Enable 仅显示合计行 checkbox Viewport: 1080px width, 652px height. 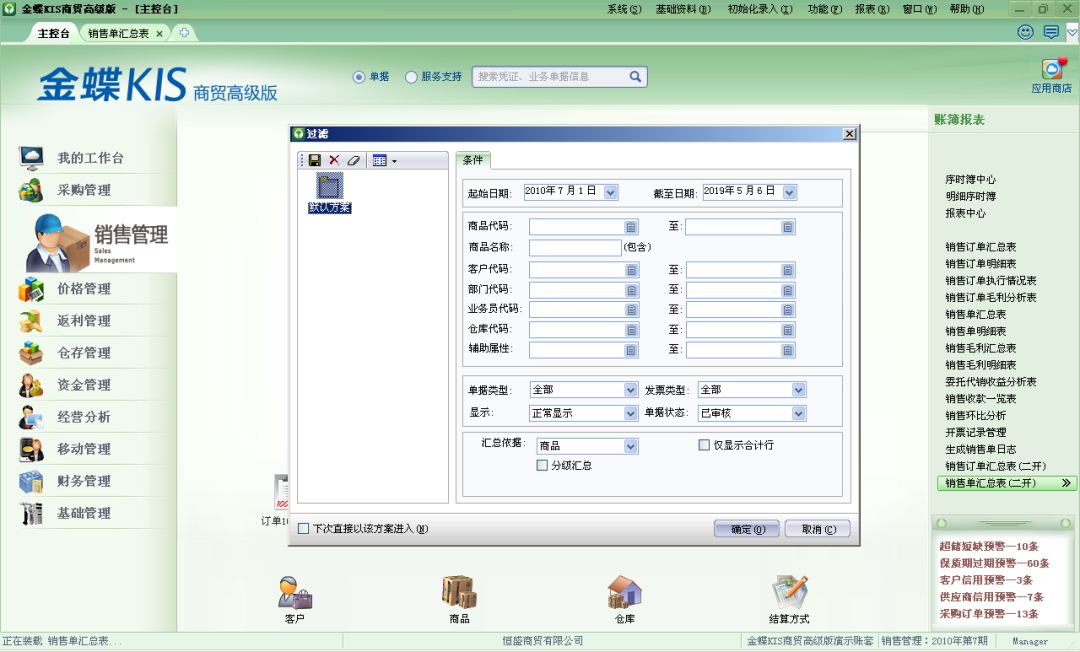(x=703, y=444)
